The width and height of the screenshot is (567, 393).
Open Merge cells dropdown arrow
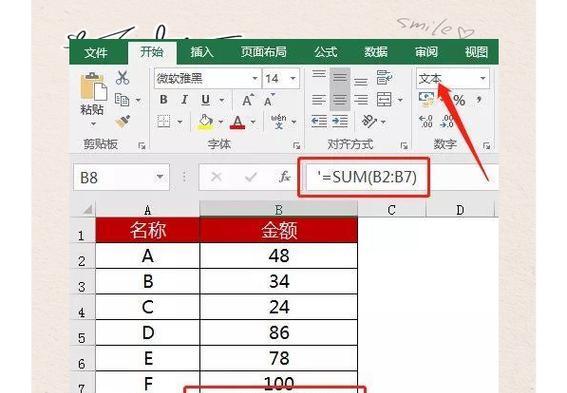pos(400,100)
